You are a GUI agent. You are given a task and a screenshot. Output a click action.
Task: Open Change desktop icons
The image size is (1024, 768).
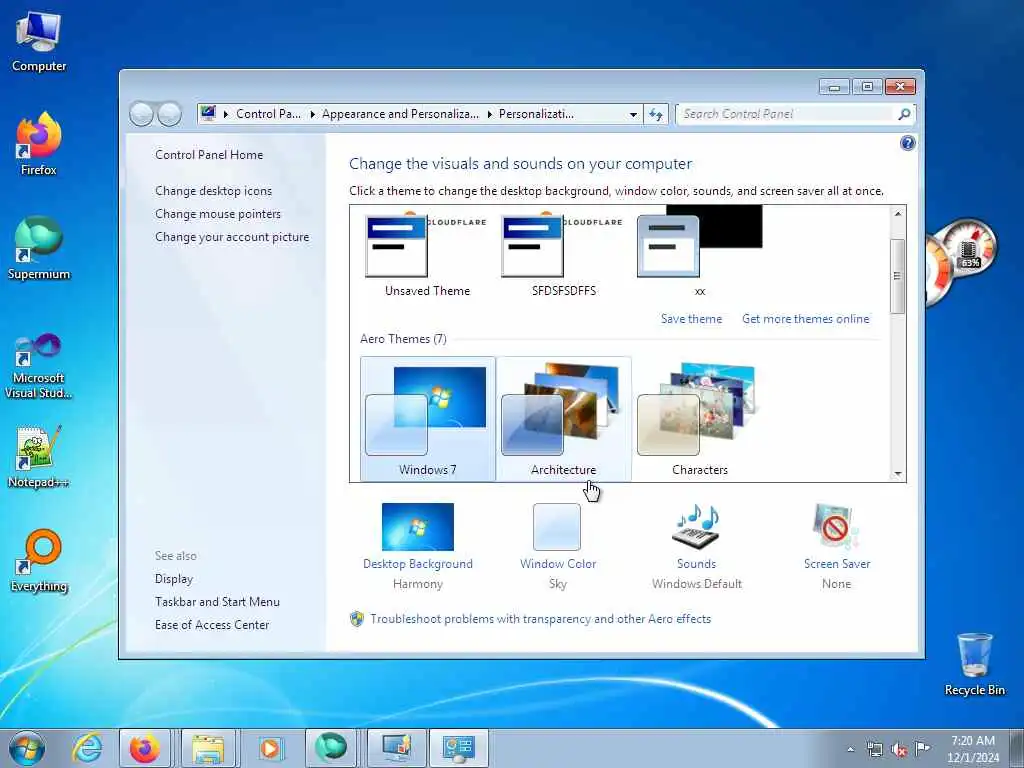pyautogui.click(x=214, y=191)
